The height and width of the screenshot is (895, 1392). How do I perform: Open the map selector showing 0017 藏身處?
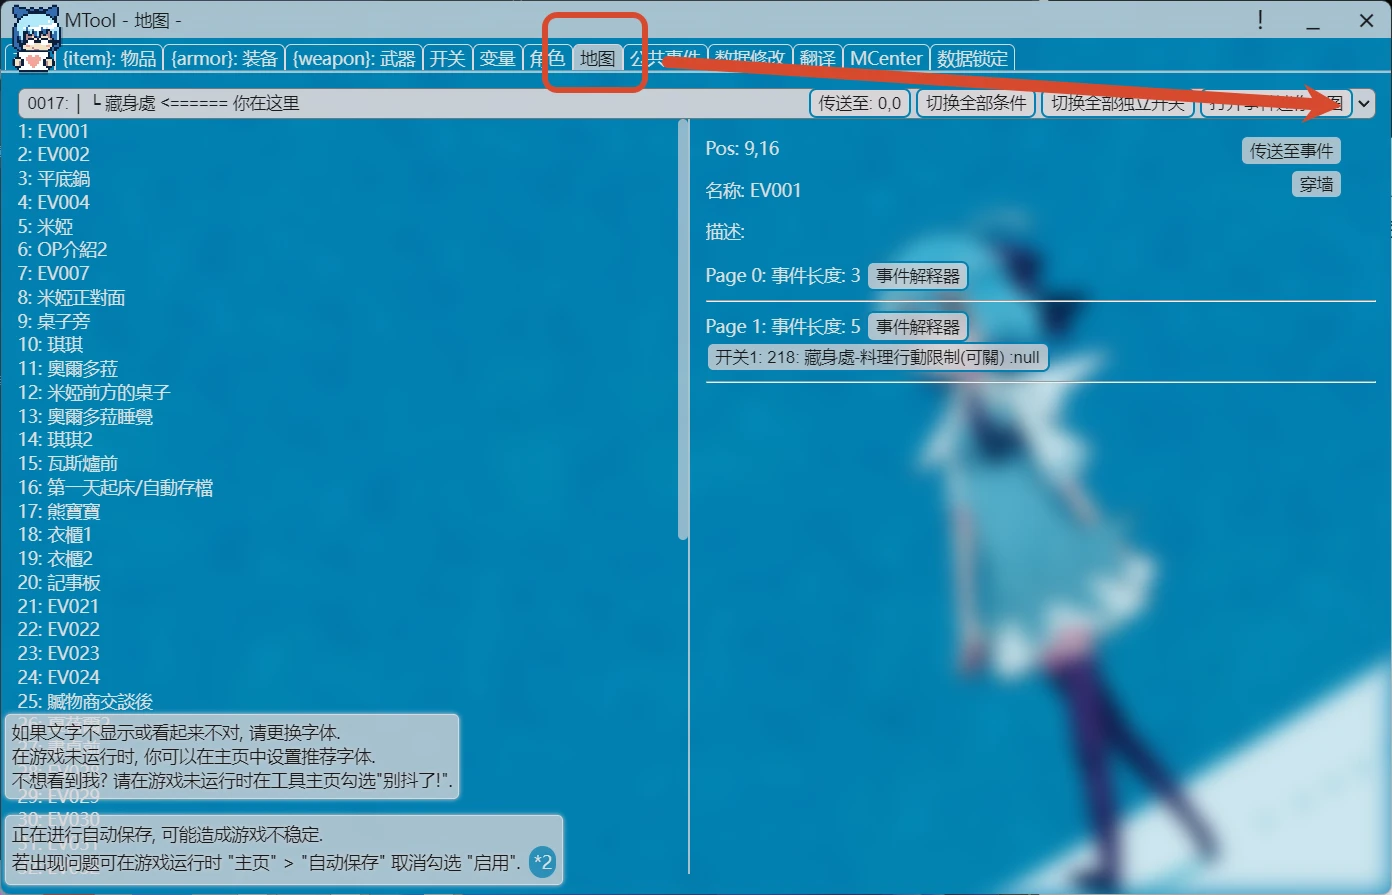click(412, 103)
